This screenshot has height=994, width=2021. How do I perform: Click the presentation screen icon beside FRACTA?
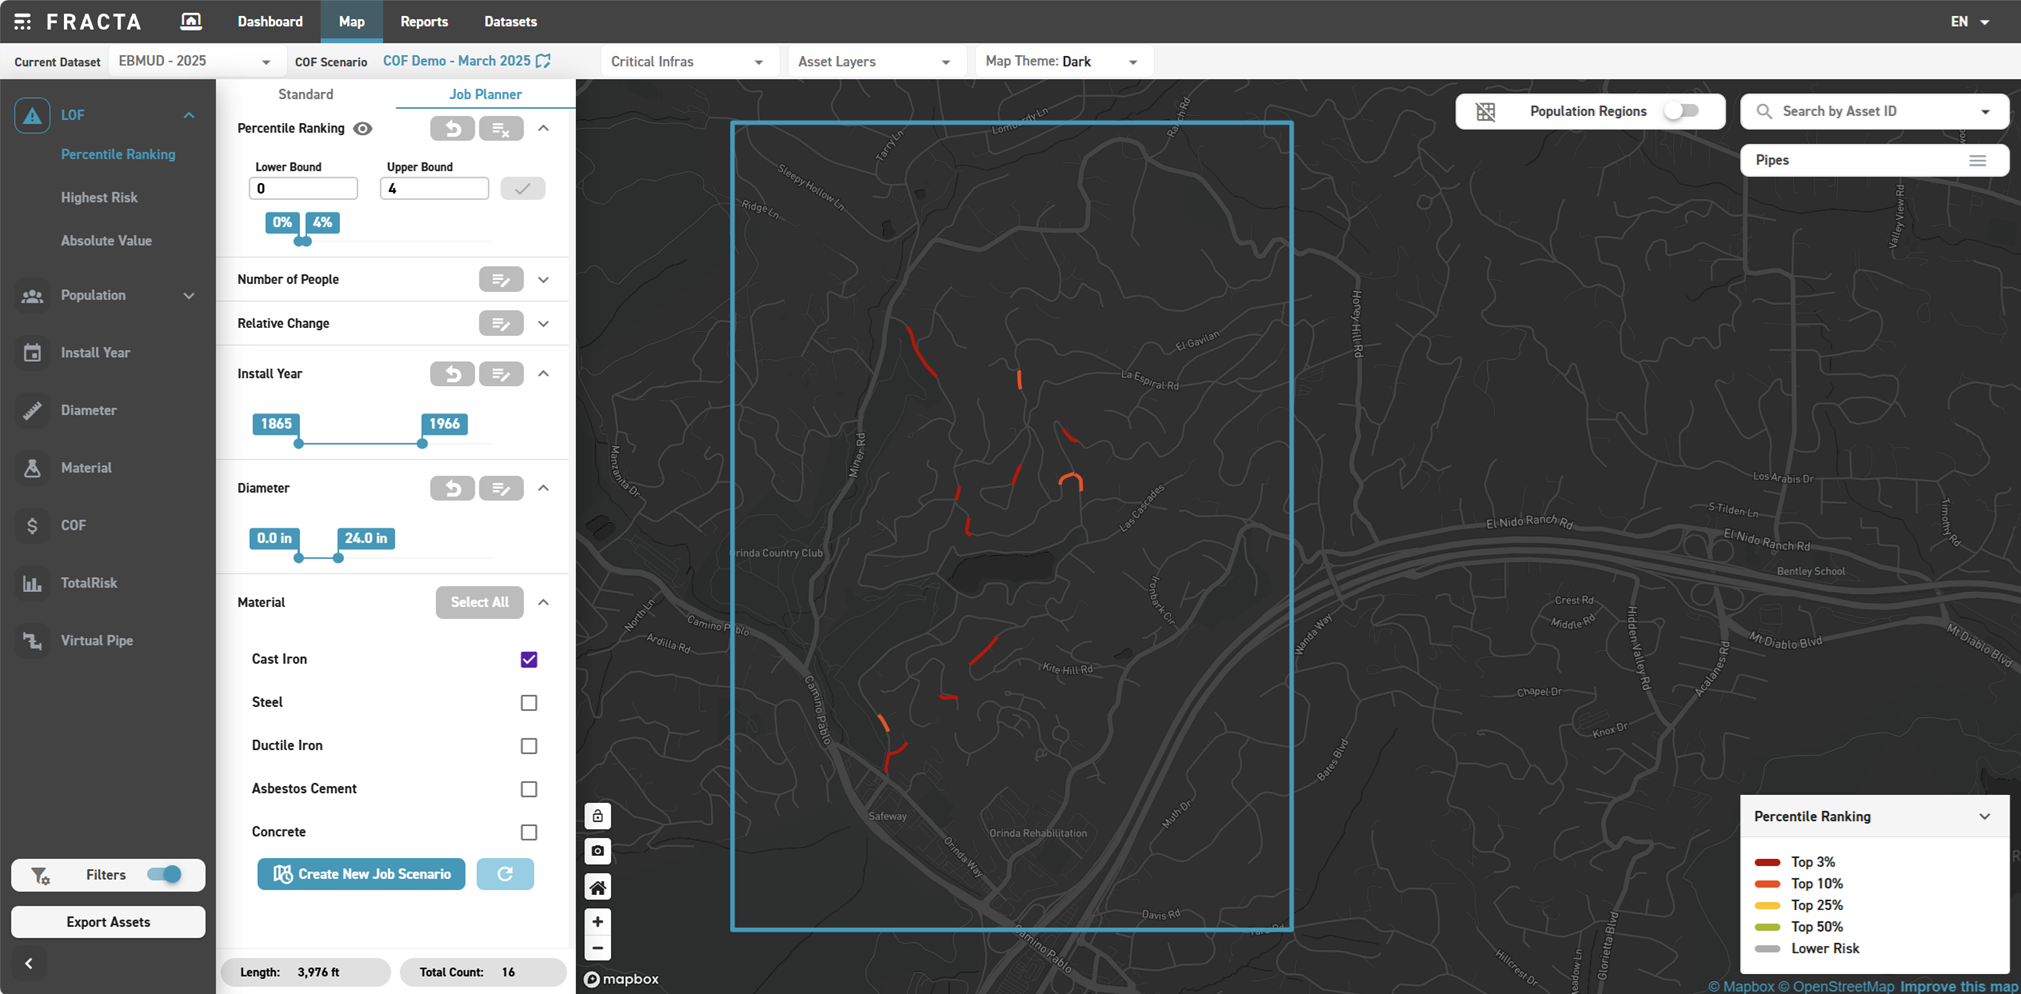click(191, 21)
